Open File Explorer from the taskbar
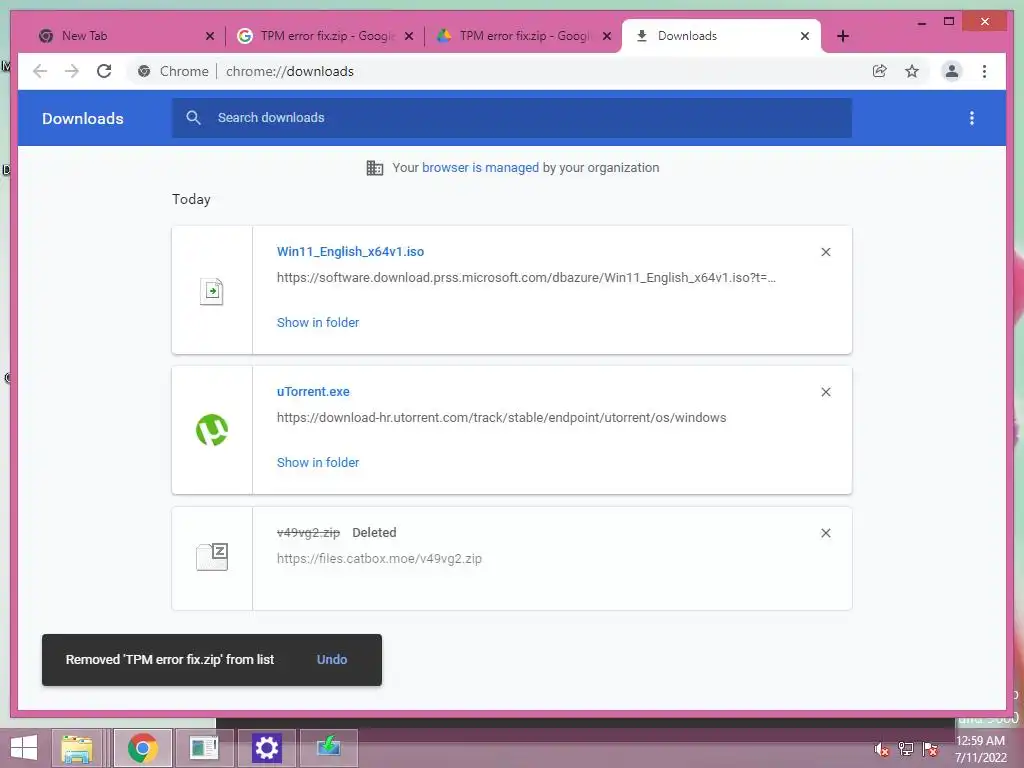 coord(77,748)
